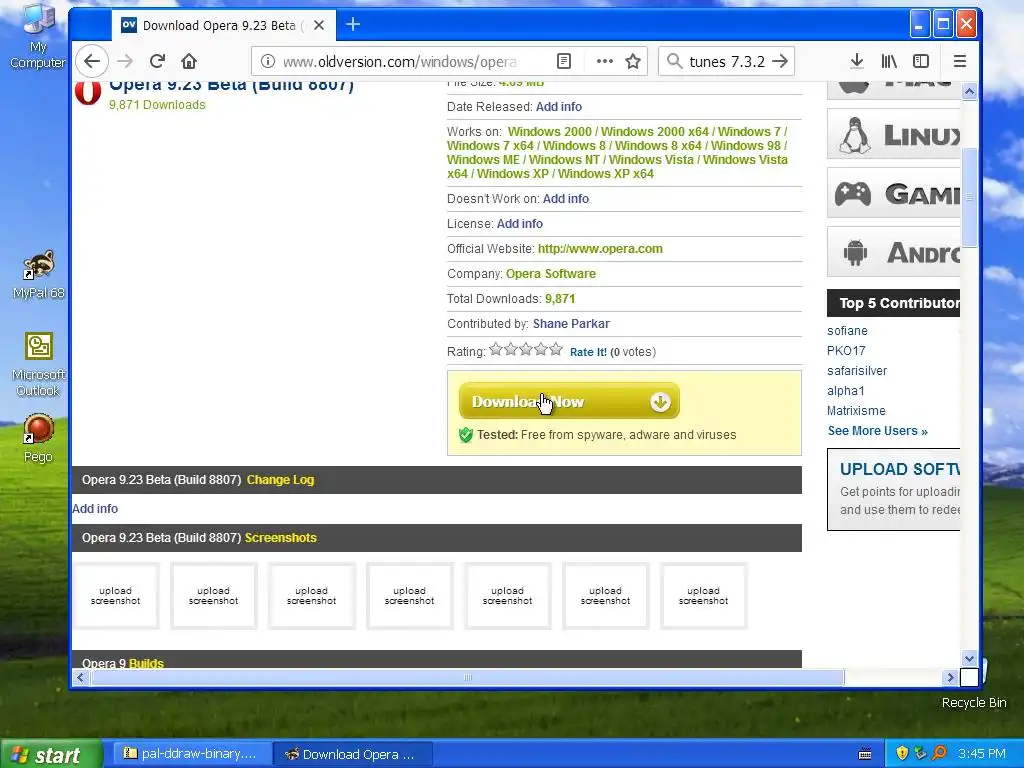Viewport: 1024px width, 768px height.
Task: Click the fourth upload screenshot placeholder
Action: [x=409, y=596]
